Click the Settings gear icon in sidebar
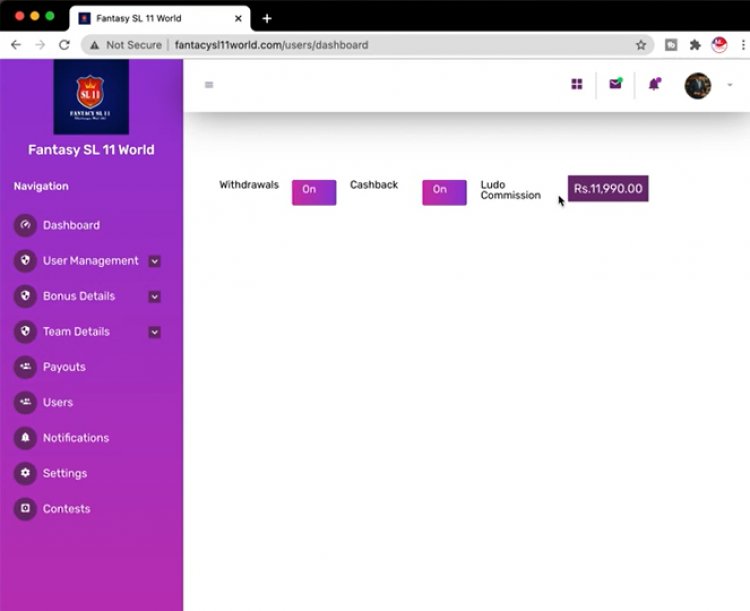 [25, 473]
